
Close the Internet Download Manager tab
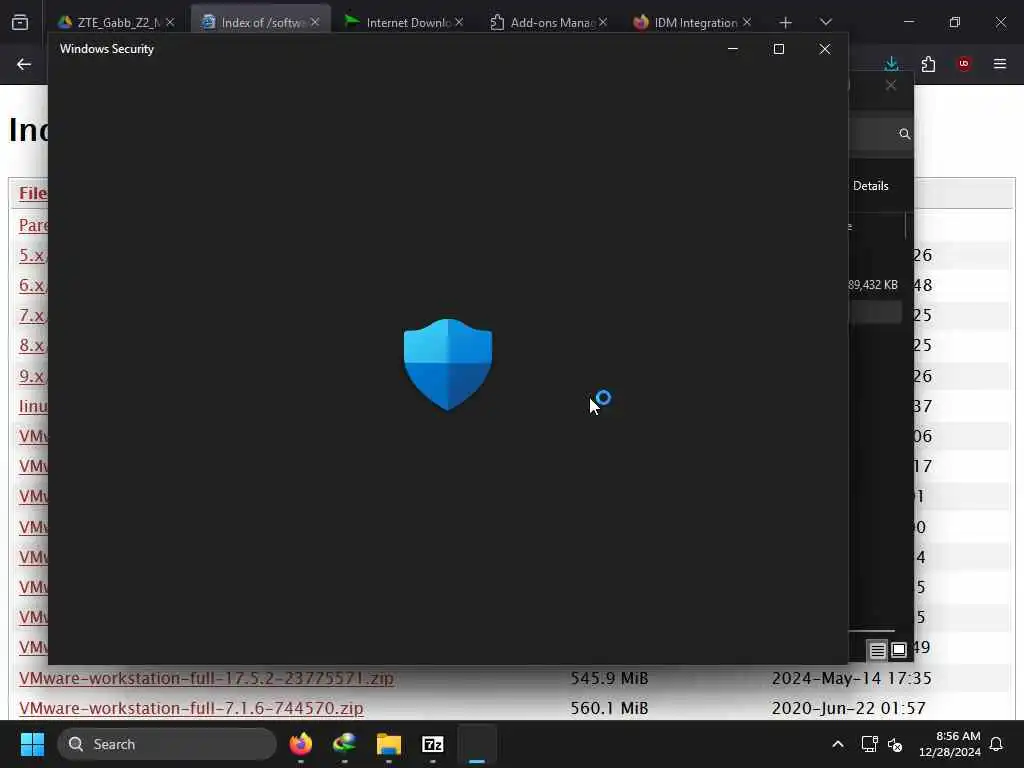tap(459, 22)
